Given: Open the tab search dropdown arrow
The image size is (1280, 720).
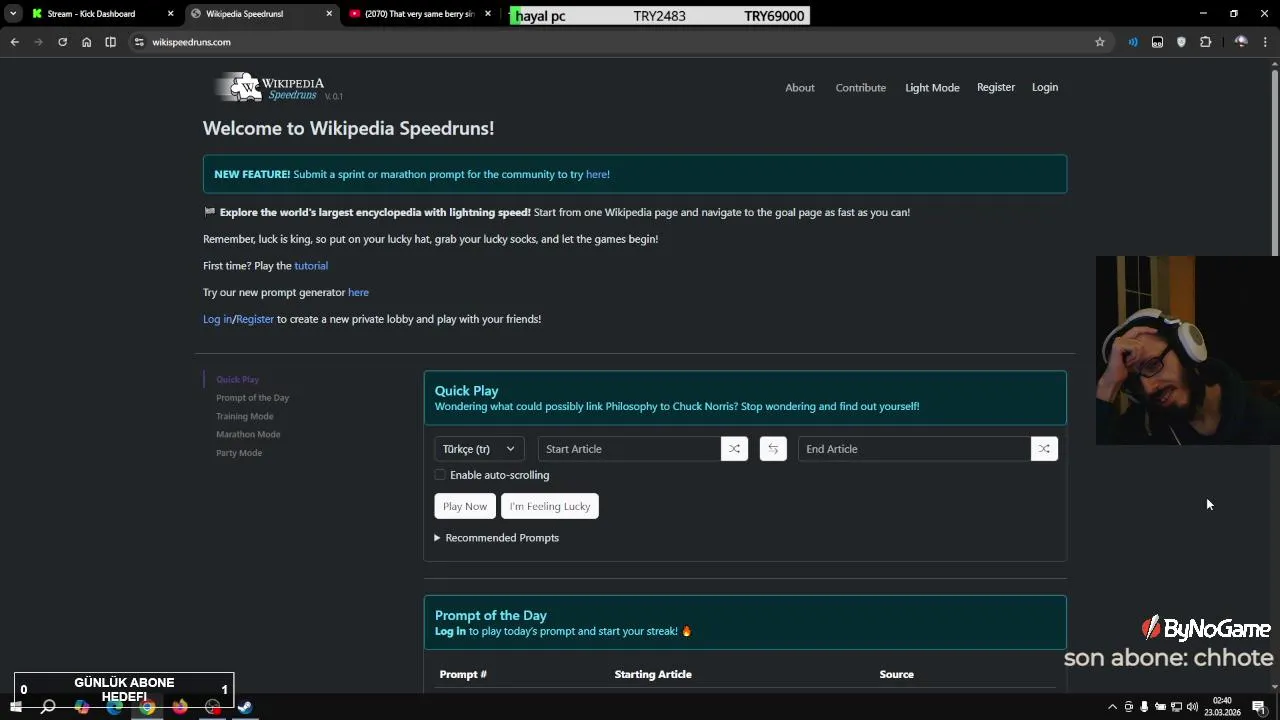Looking at the screenshot, I should pos(13,14).
